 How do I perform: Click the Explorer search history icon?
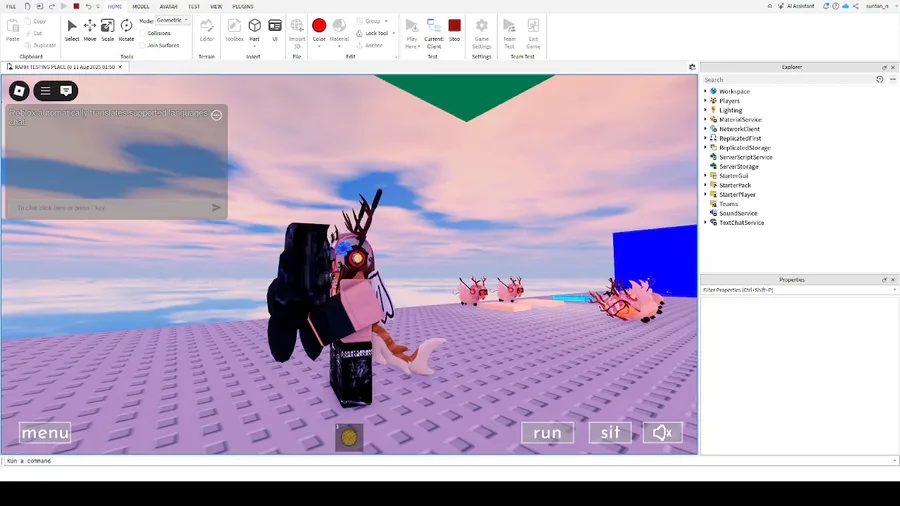point(879,80)
